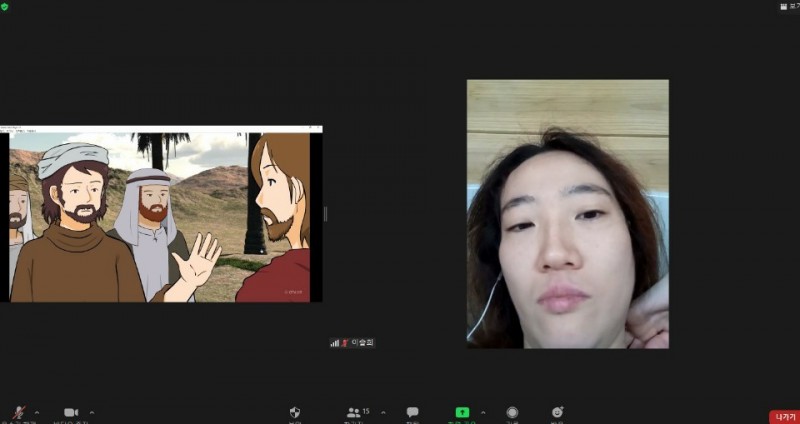This screenshot has height=424, width=800.
Task: Expand audio options arrow beside microphone
Action: click(37, 412)
